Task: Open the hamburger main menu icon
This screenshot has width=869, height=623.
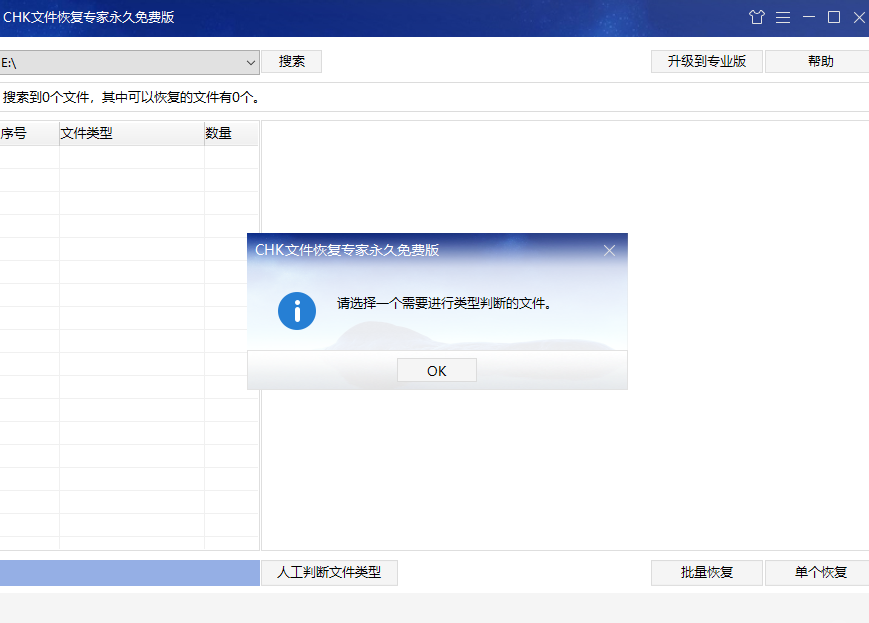Action: [783, 17]
